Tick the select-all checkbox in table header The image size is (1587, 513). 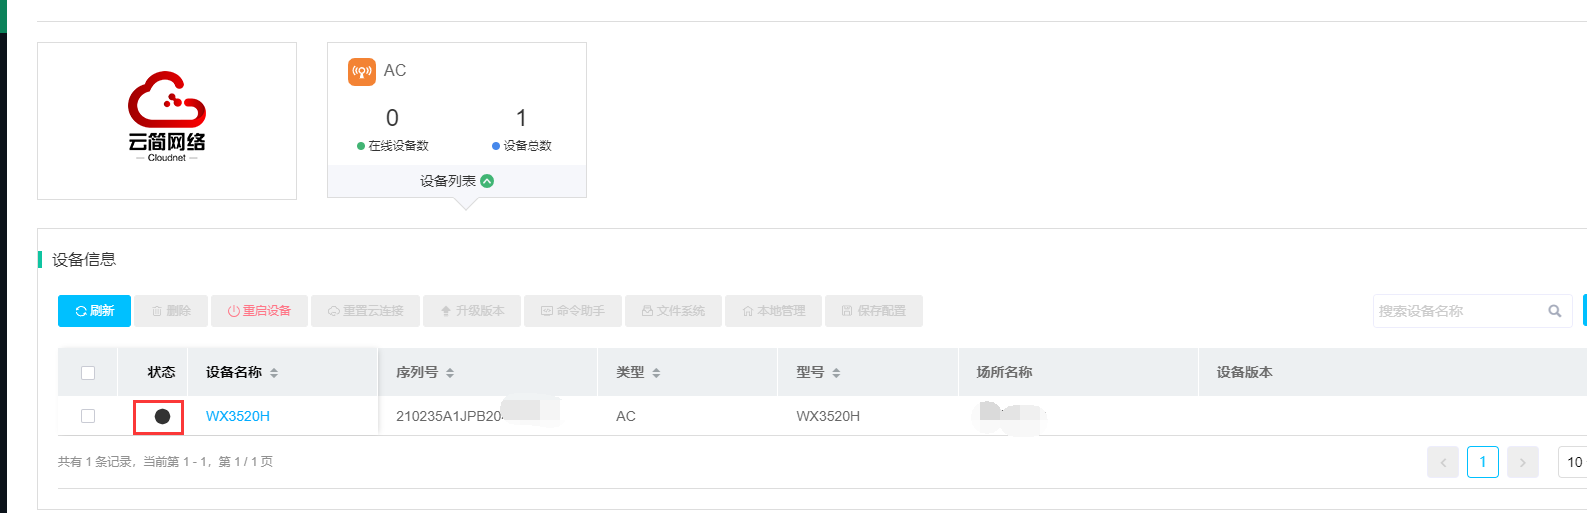point(88,373)
